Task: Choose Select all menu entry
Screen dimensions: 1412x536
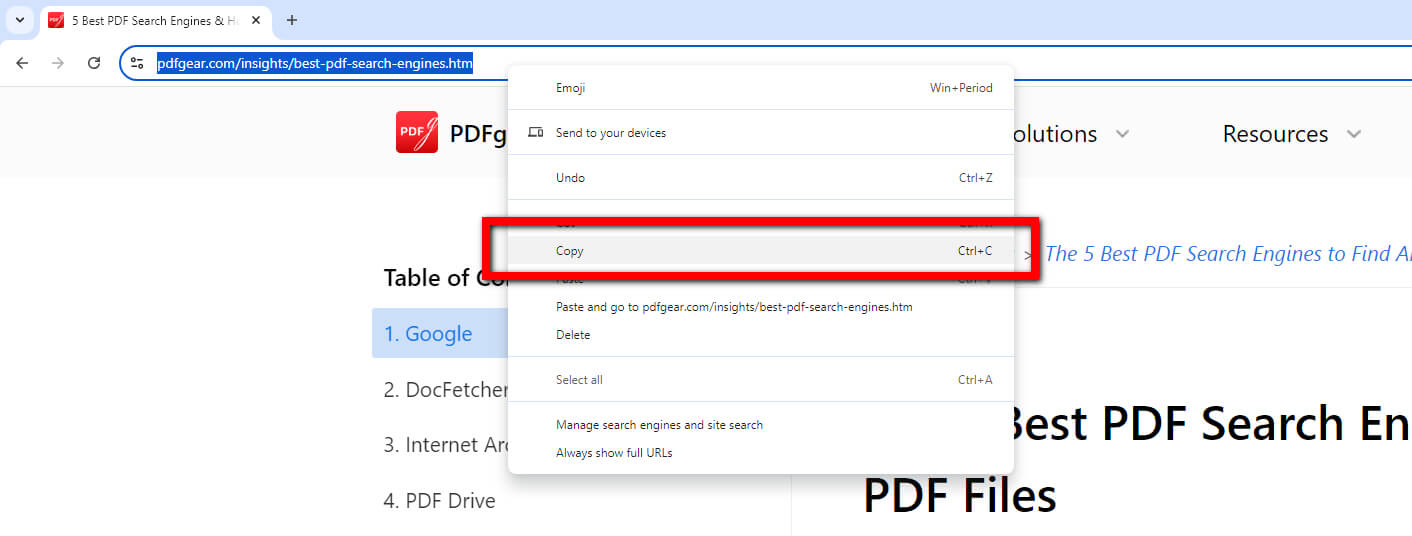Action: pyautogui.click(x=579, y=380)
